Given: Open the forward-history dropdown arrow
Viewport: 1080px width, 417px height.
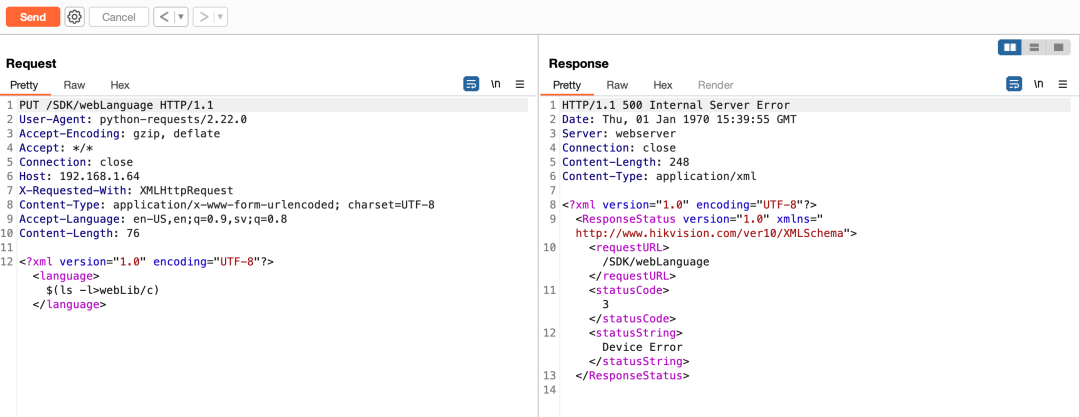Looking at the screenshot, I should pos(221,17).
